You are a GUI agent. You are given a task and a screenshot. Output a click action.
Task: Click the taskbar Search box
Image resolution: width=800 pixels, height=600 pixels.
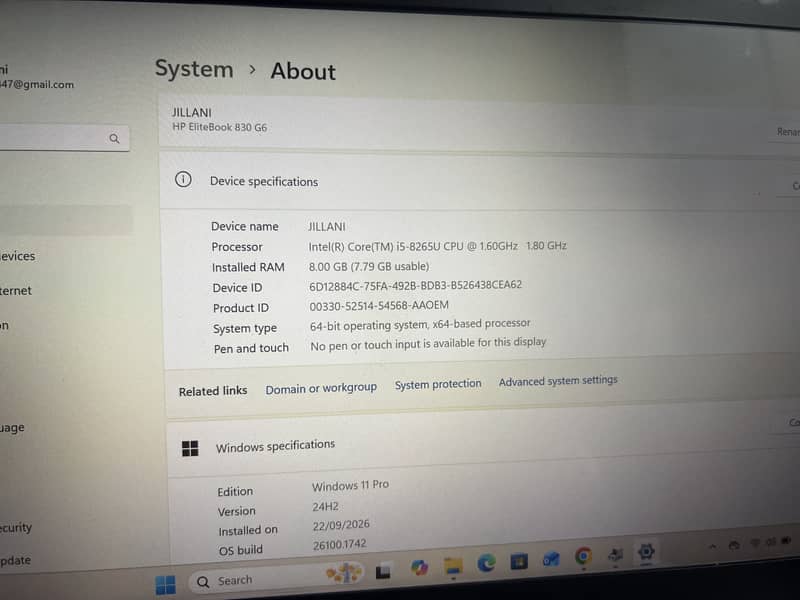point(276,579)
